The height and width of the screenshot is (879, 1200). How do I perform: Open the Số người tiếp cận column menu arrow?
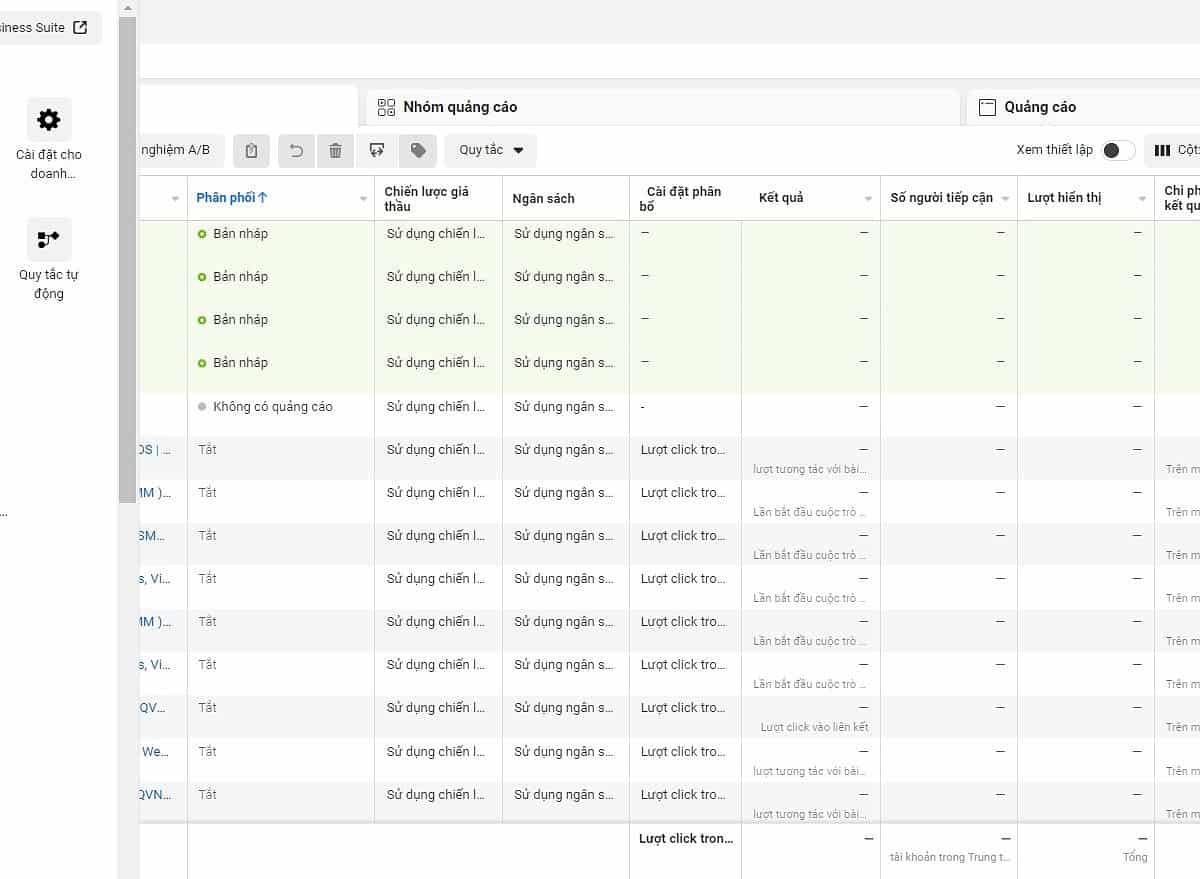[1006, 199]
